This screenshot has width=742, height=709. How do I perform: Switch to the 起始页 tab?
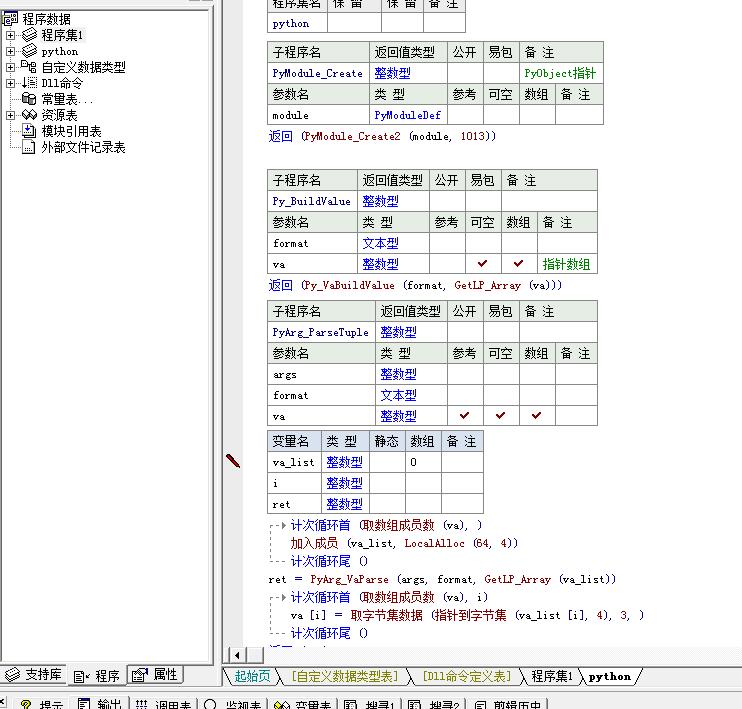point(252,676)
